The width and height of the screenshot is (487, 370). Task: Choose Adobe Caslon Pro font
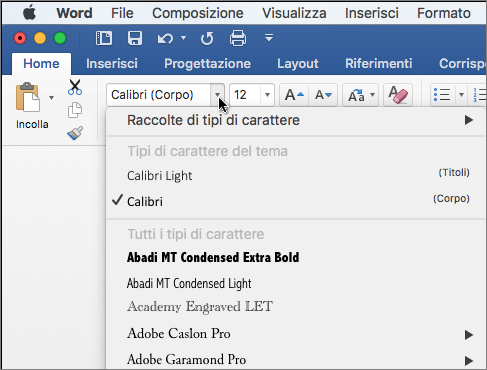(296, 334)
